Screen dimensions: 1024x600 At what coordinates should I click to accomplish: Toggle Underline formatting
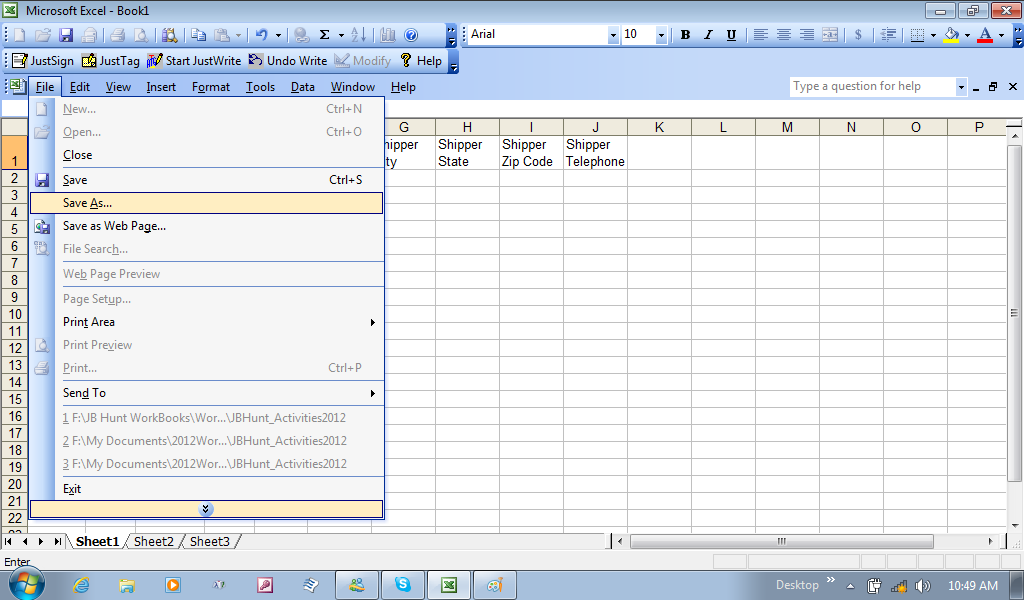(731, 35)
